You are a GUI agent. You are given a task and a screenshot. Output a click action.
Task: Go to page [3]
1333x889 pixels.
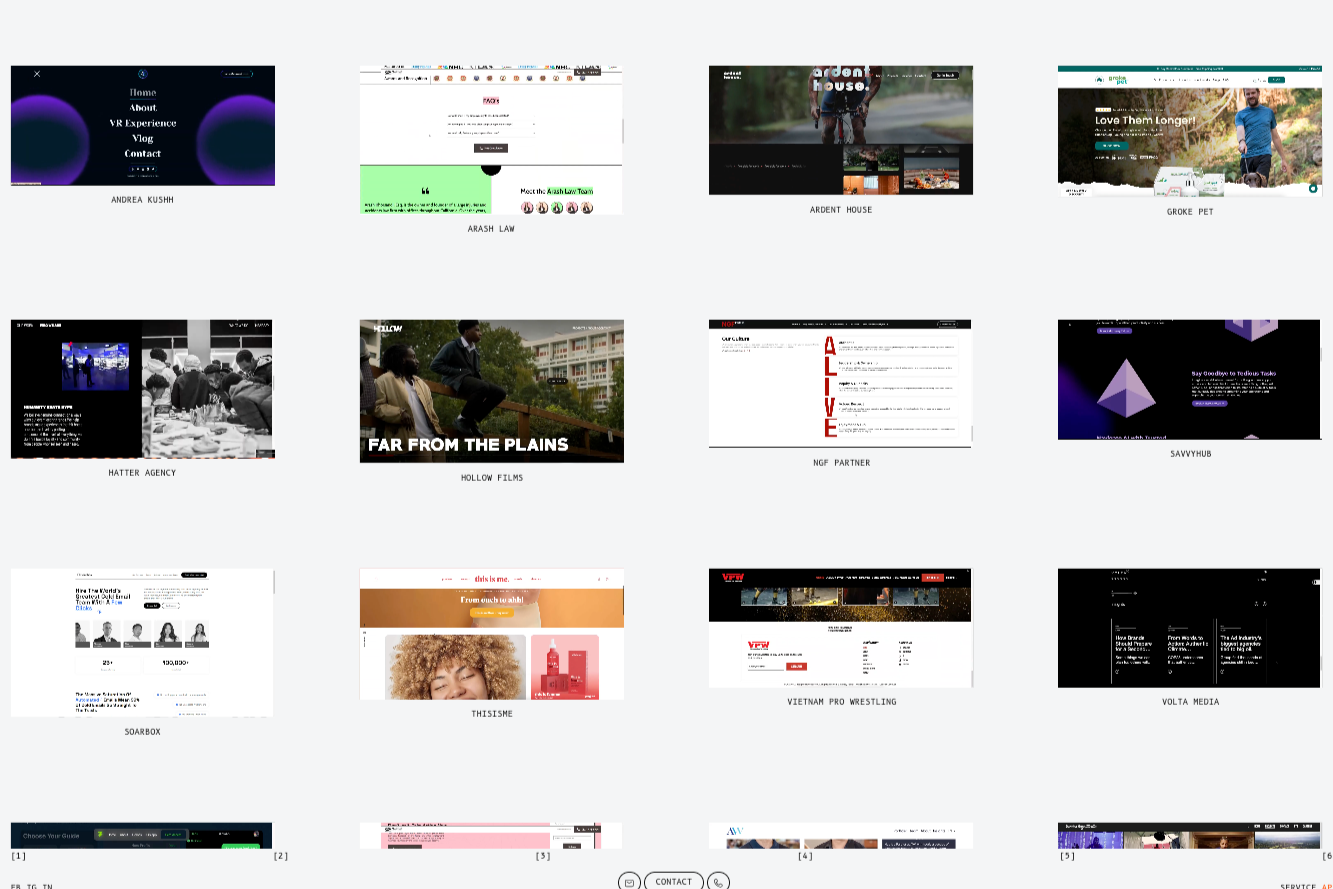tap(543, 856)
